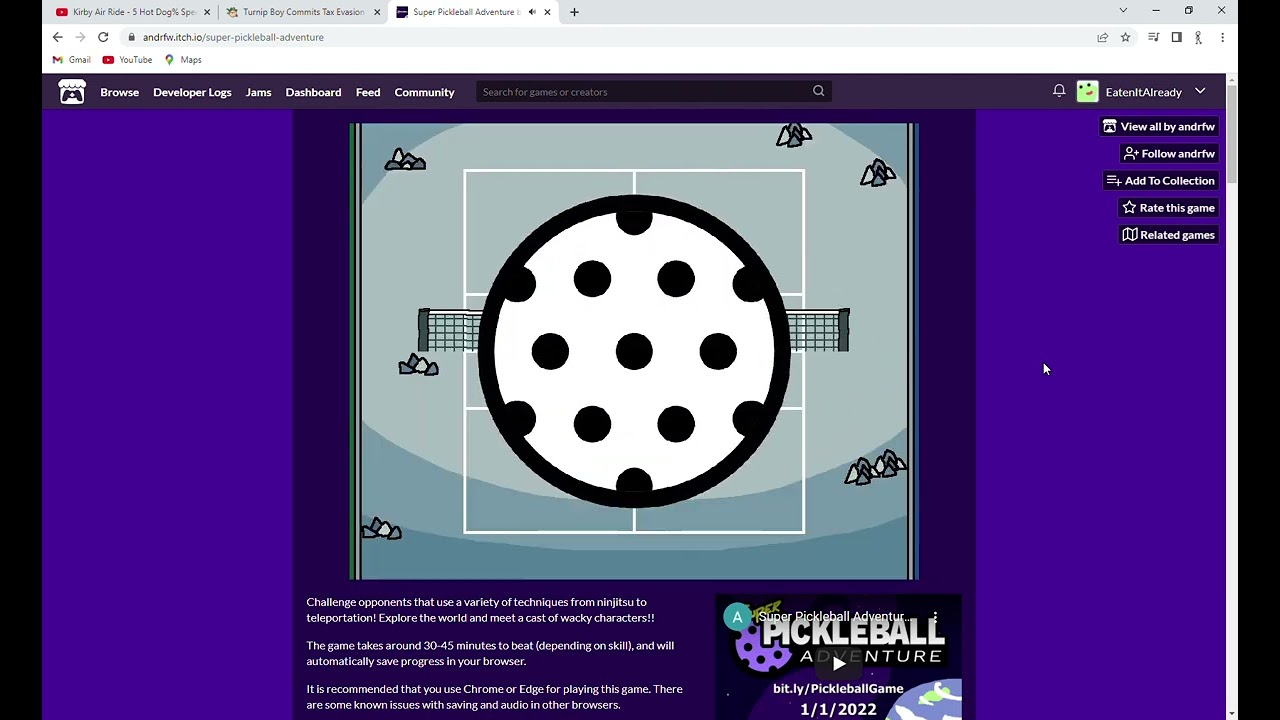Image resolution: width=1280 pixels, height=720 pixels.
Task: Reload the current page
Action: (103, 37)
